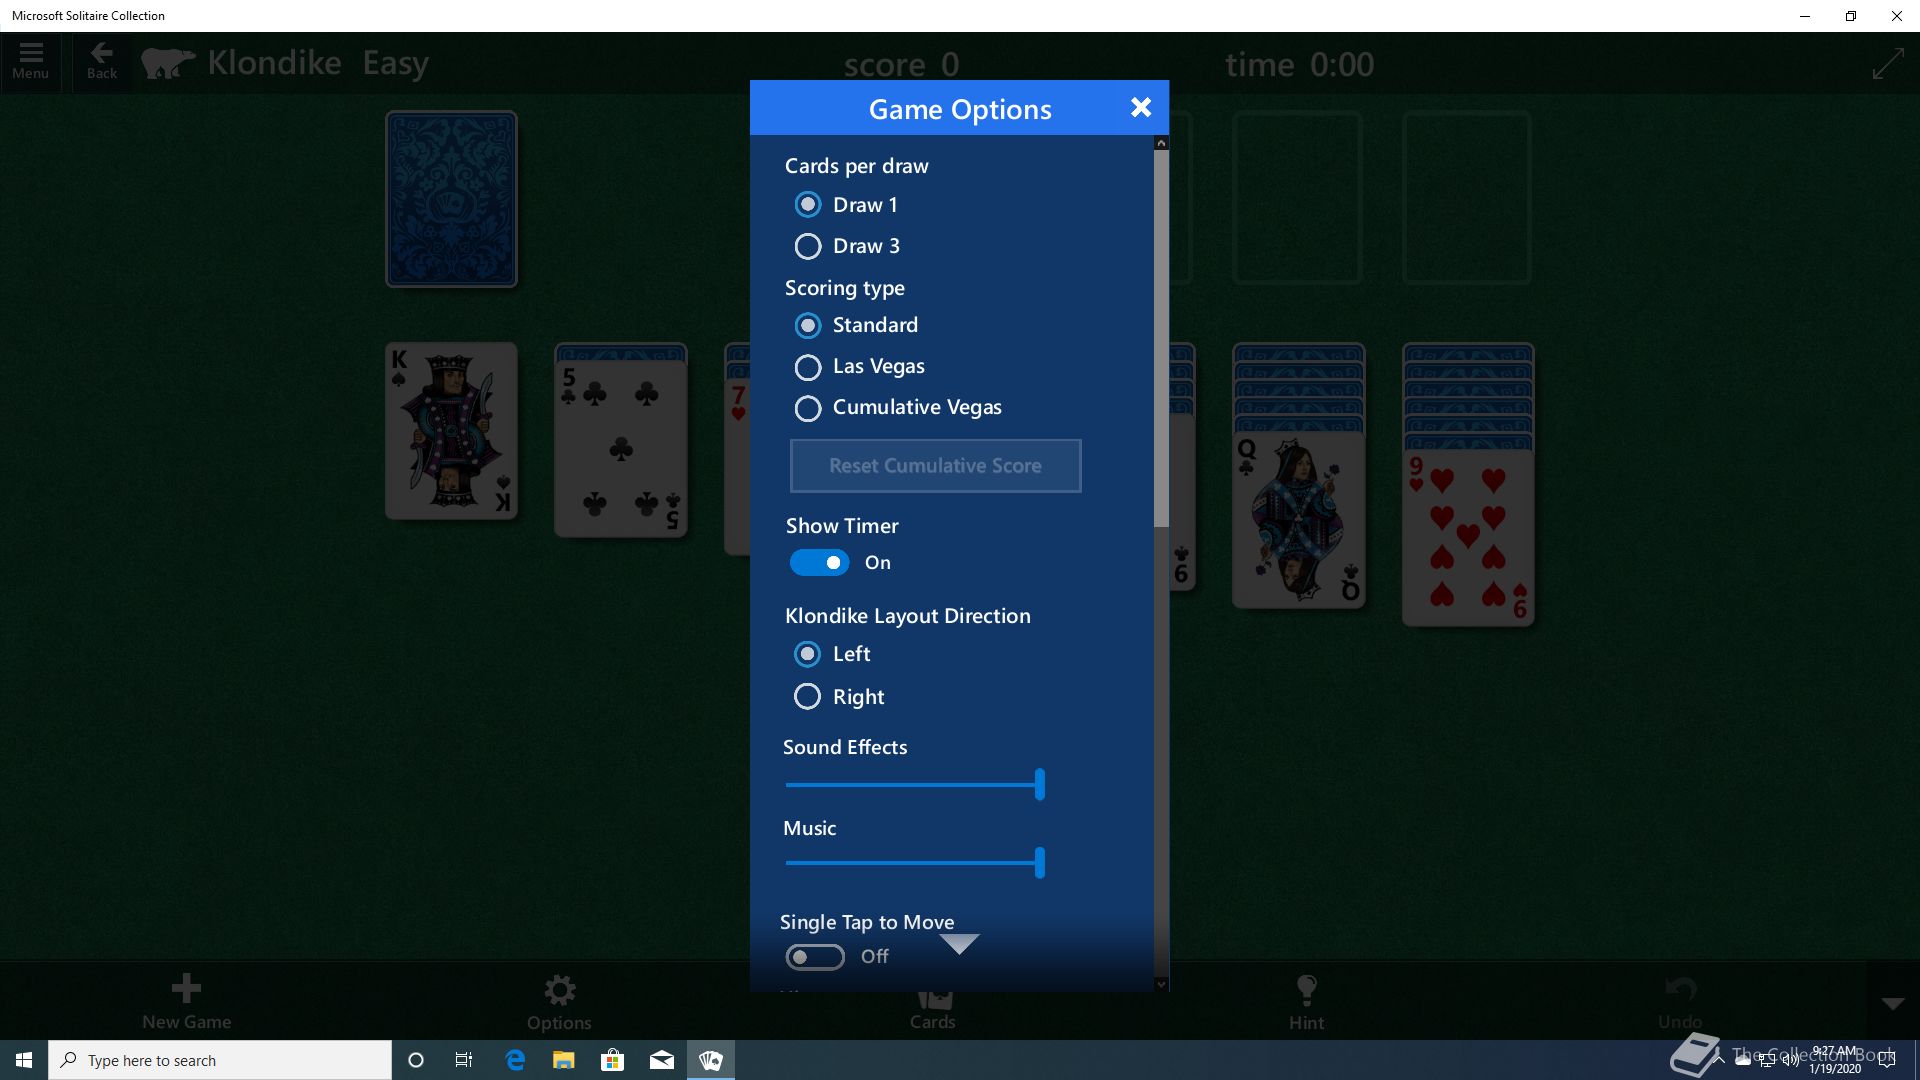The height and width of the screenshot is (1080, 1920).
Task: Start a New Game
Action: [x=186, y=1001]
